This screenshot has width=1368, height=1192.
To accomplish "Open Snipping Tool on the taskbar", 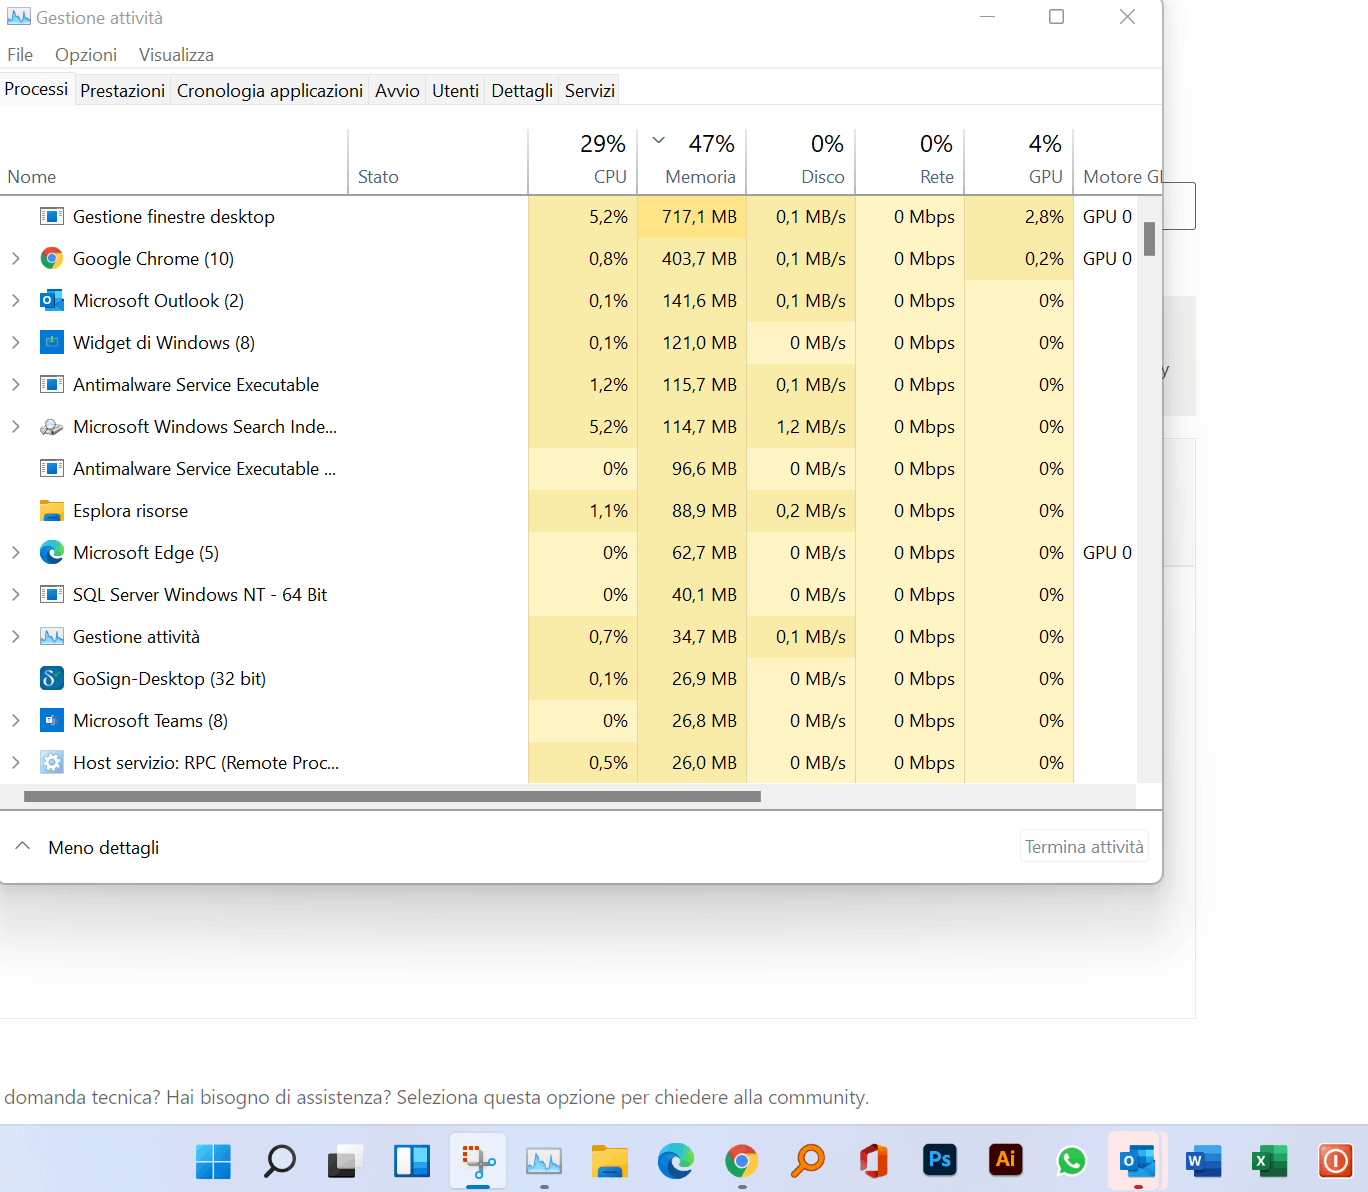I will pyautogui.click(x=478, y=1161).
